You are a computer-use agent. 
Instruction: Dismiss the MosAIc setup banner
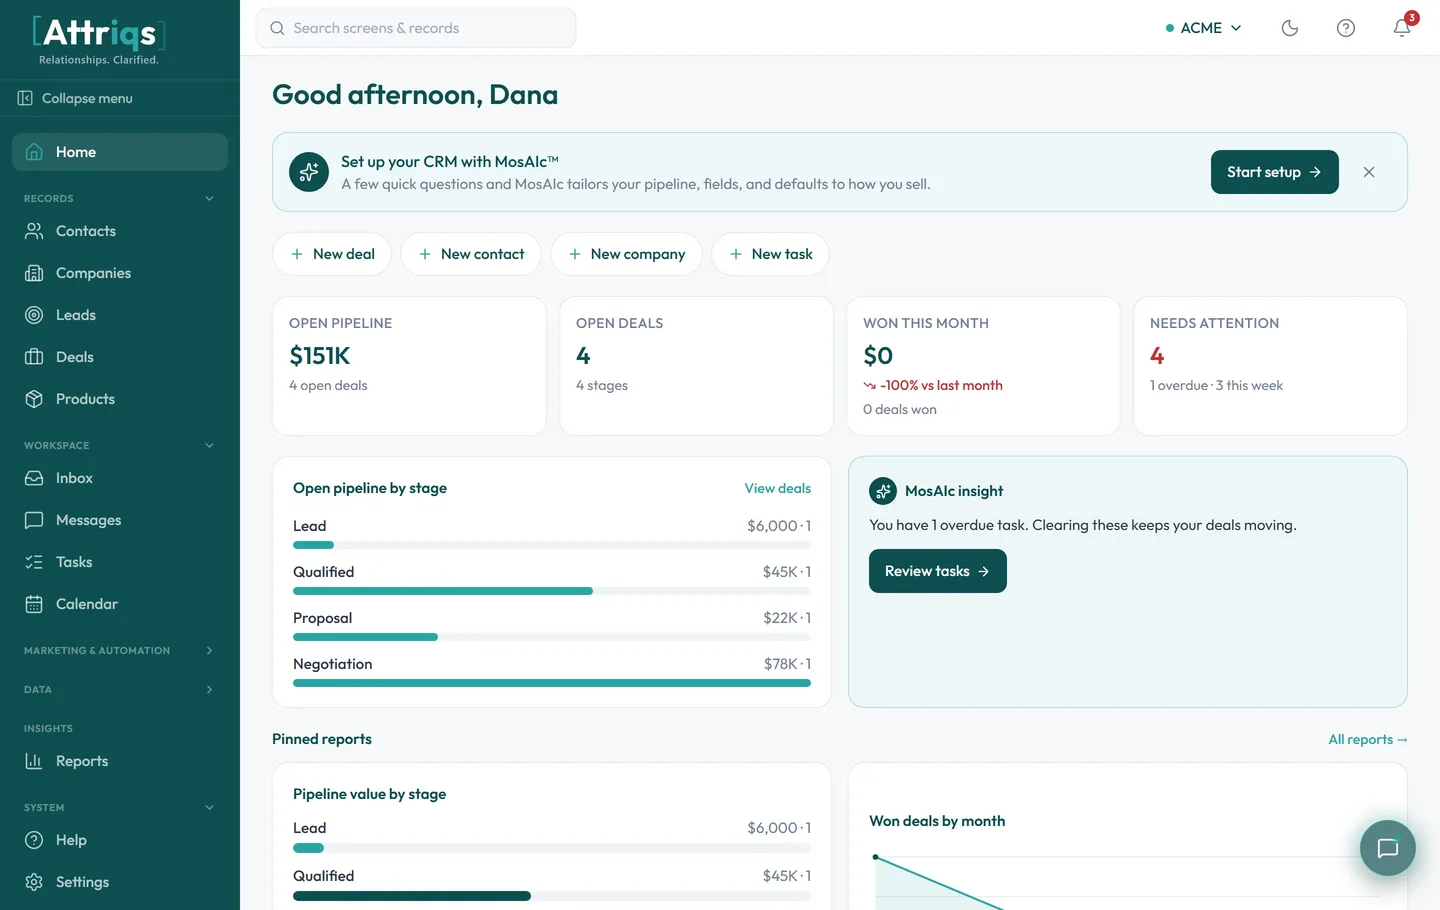(1369, 172)
